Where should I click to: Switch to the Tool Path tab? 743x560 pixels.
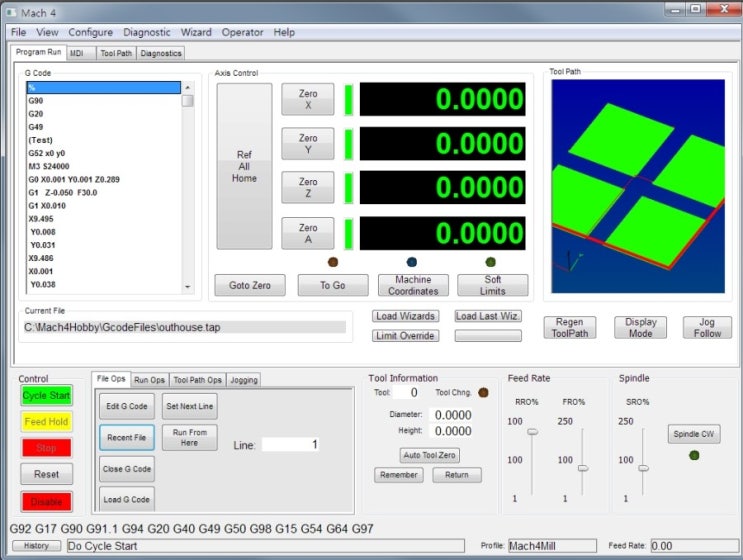tap(116, 53)
